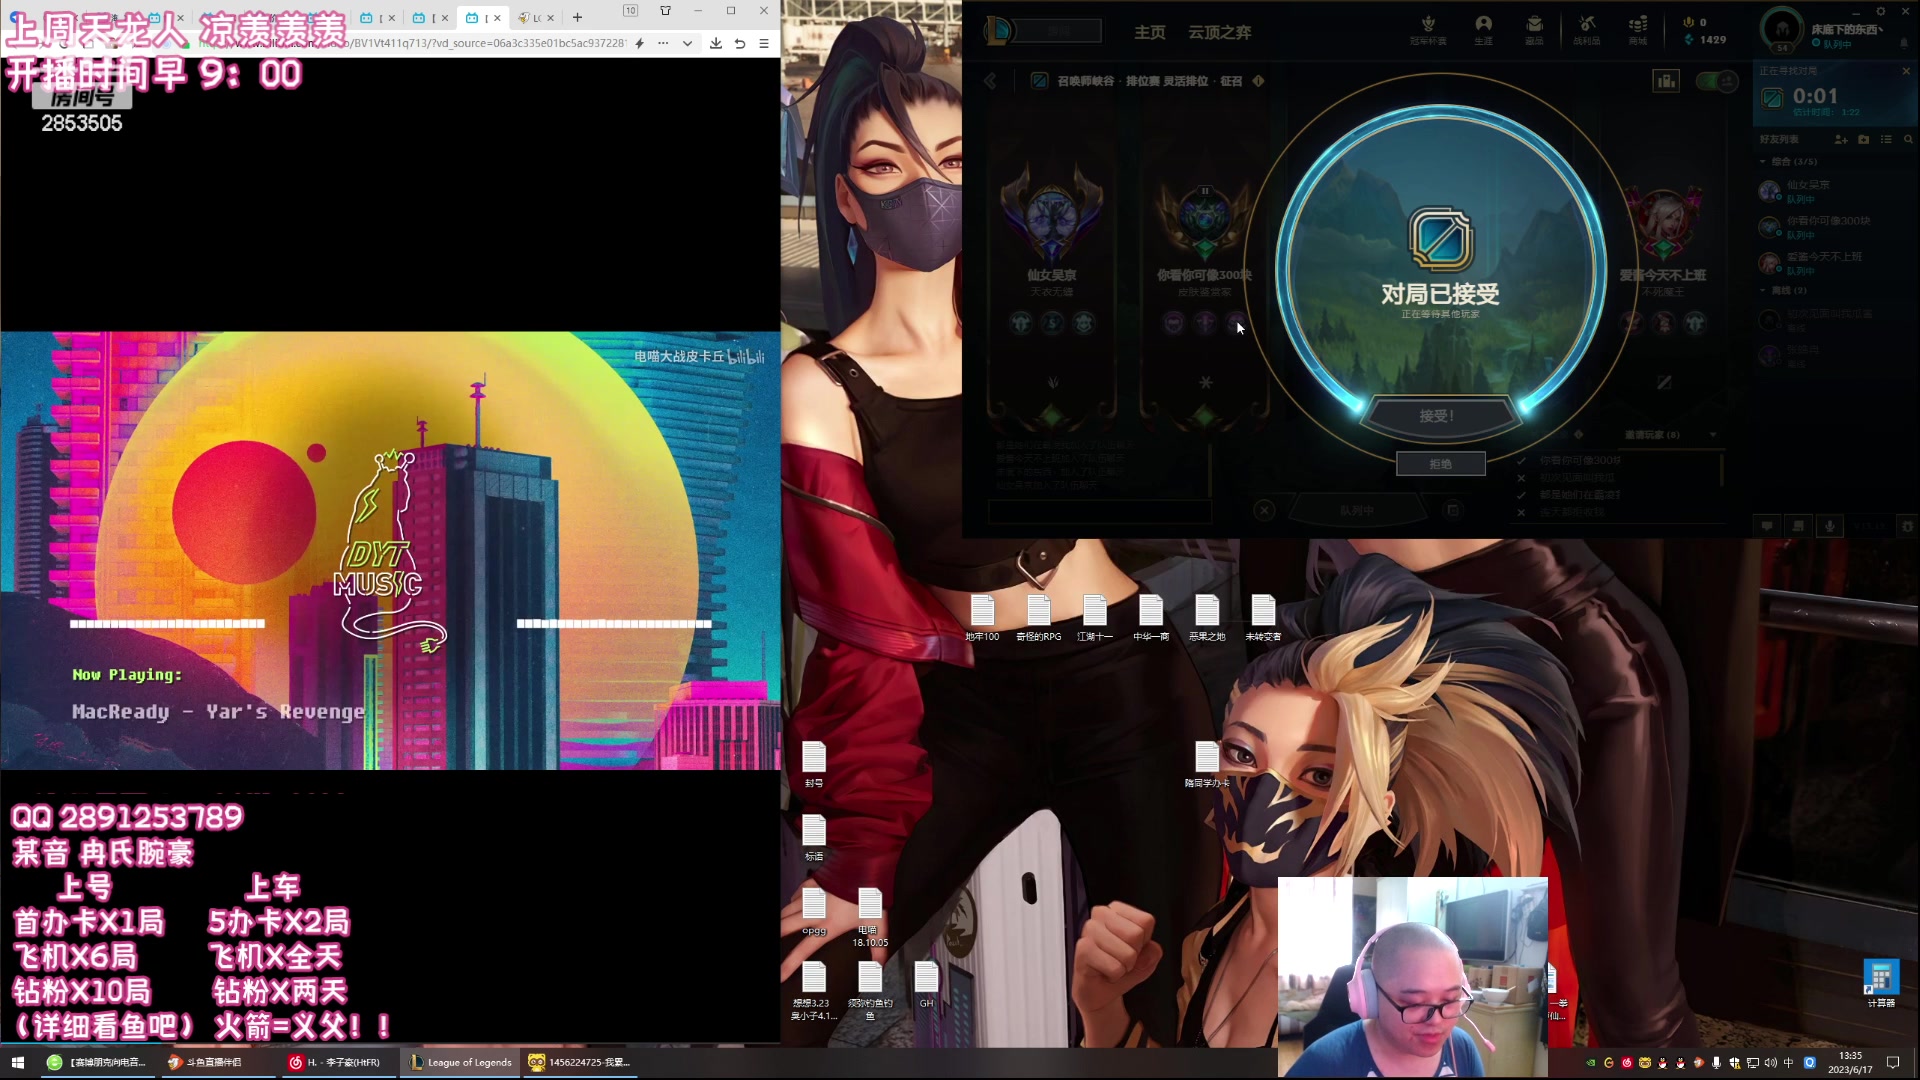Viewport: 1920px width, 1080px height.
Task: Click the browser undo-close-tab icon
Action: point(740,43)
